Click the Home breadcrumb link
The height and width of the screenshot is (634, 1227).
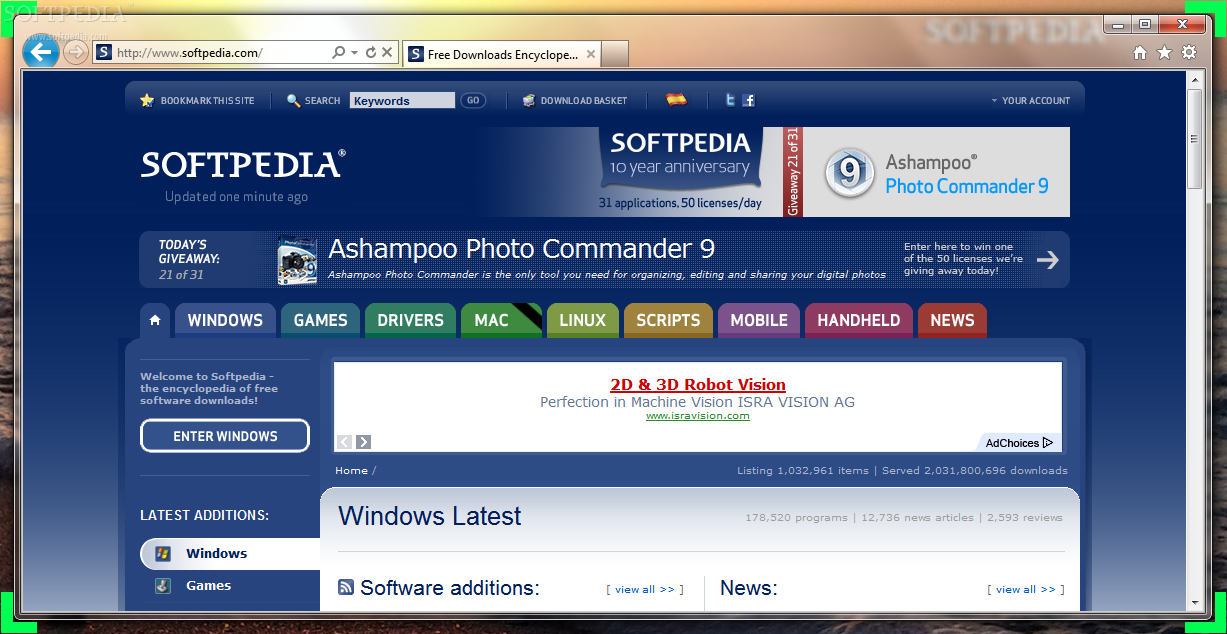(x=351, y=470)
